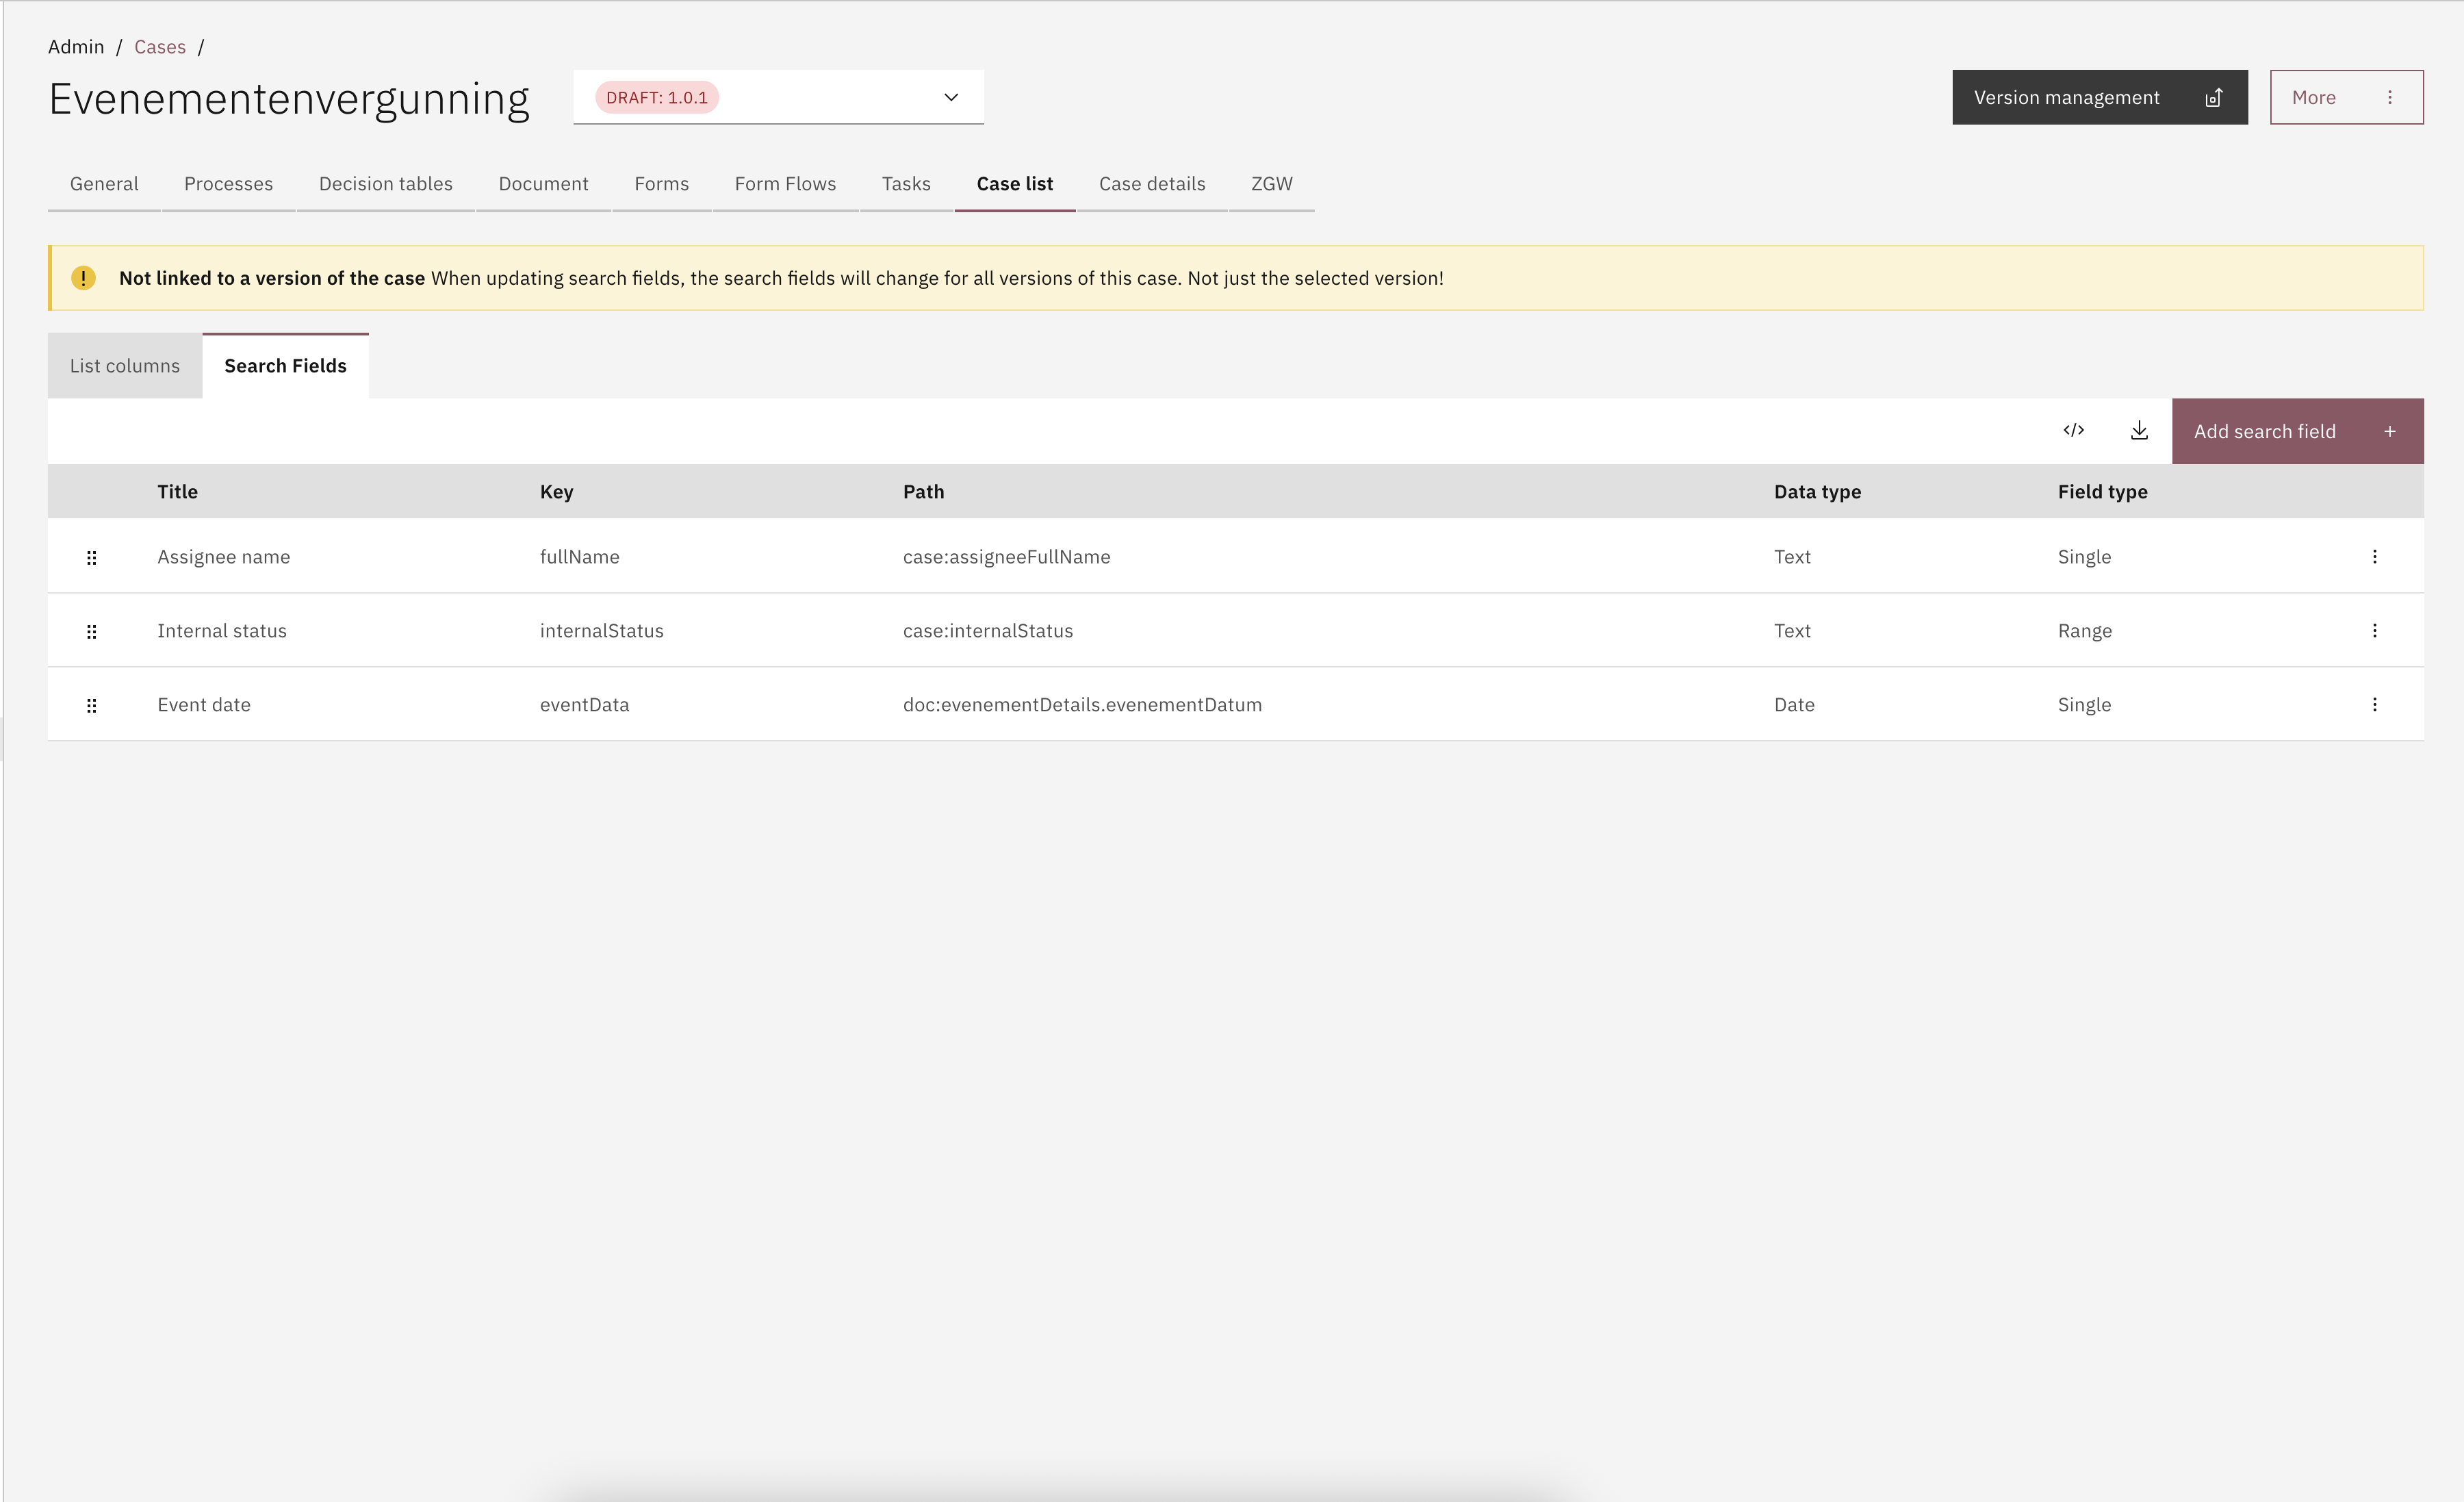Open the Decision tables tab
This screenshot has width=2464, height=1502.
tap(385, 184)
